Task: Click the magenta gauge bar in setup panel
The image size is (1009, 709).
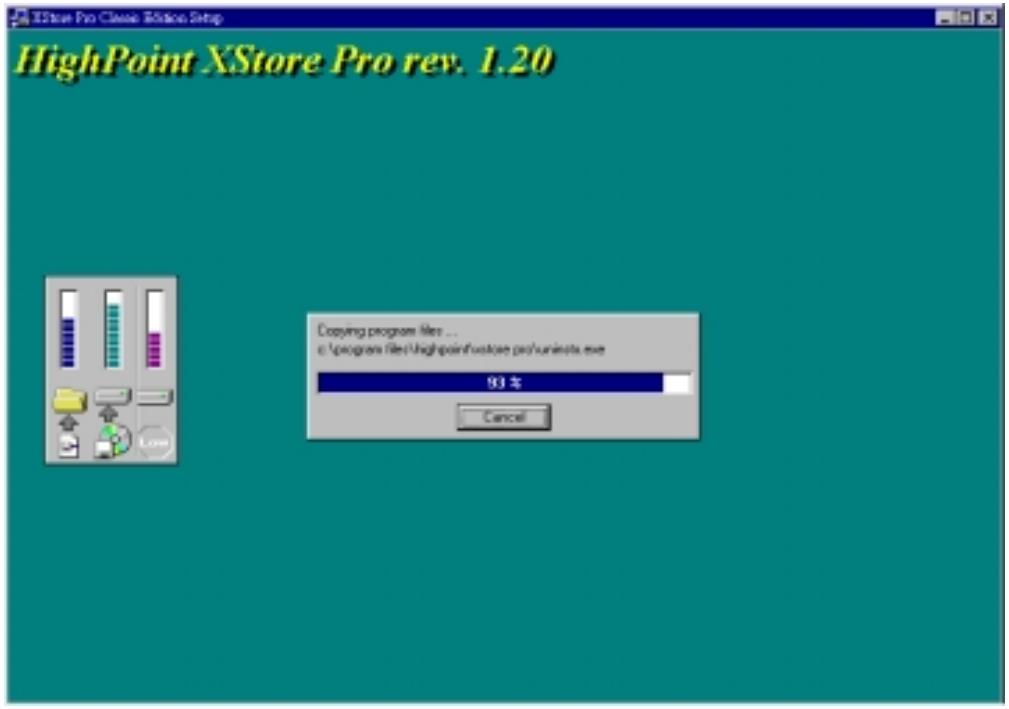Action: [154, 329]
